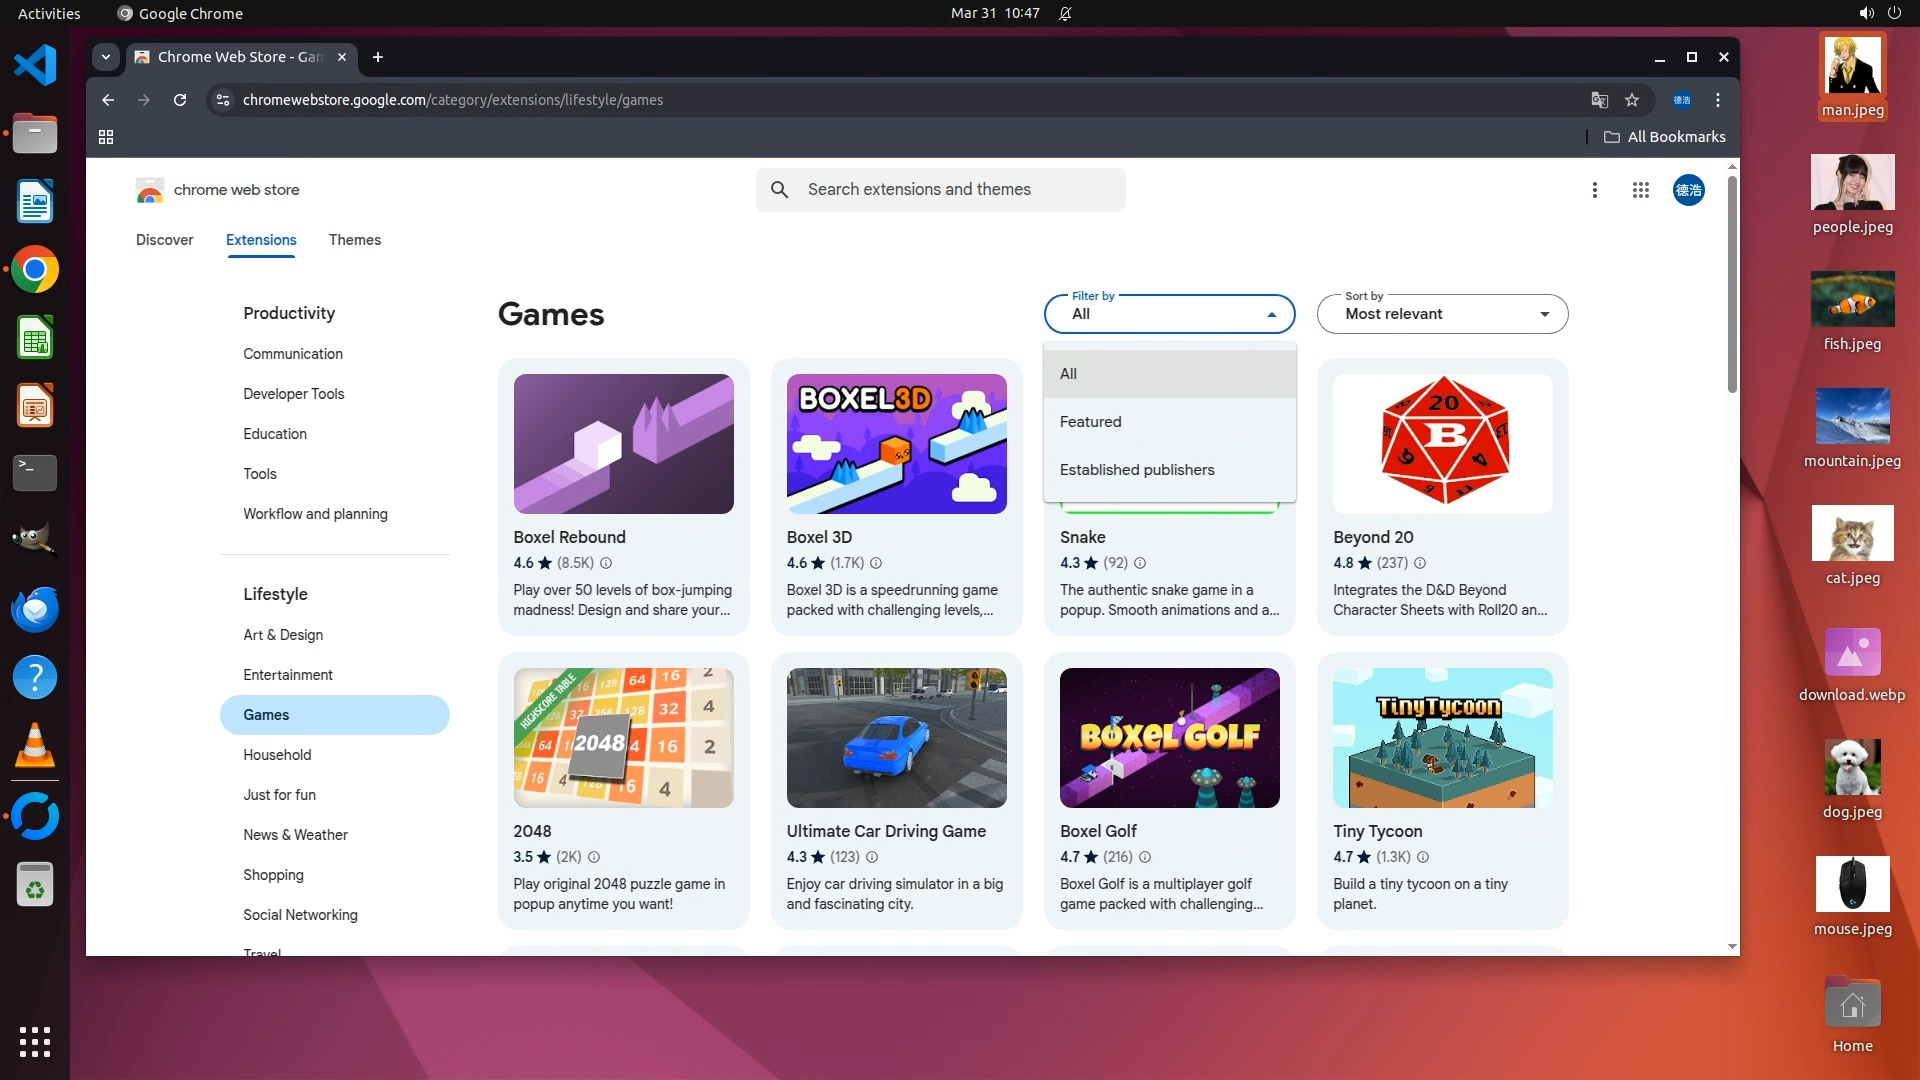Viewport: 1920px width, 1080px height.
Task: Click the bookmark star icon
Action: tap(1632, 100)
